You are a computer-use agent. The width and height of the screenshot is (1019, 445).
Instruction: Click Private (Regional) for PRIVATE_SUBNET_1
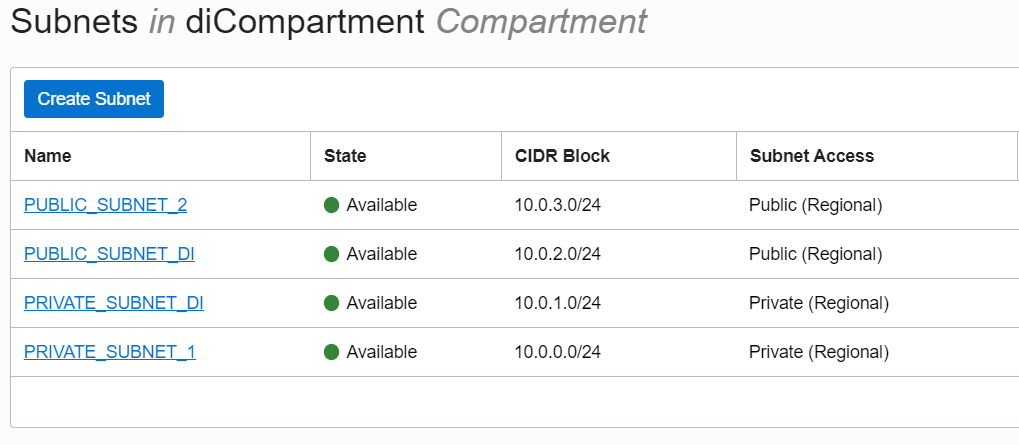click(x=818, y=352)
